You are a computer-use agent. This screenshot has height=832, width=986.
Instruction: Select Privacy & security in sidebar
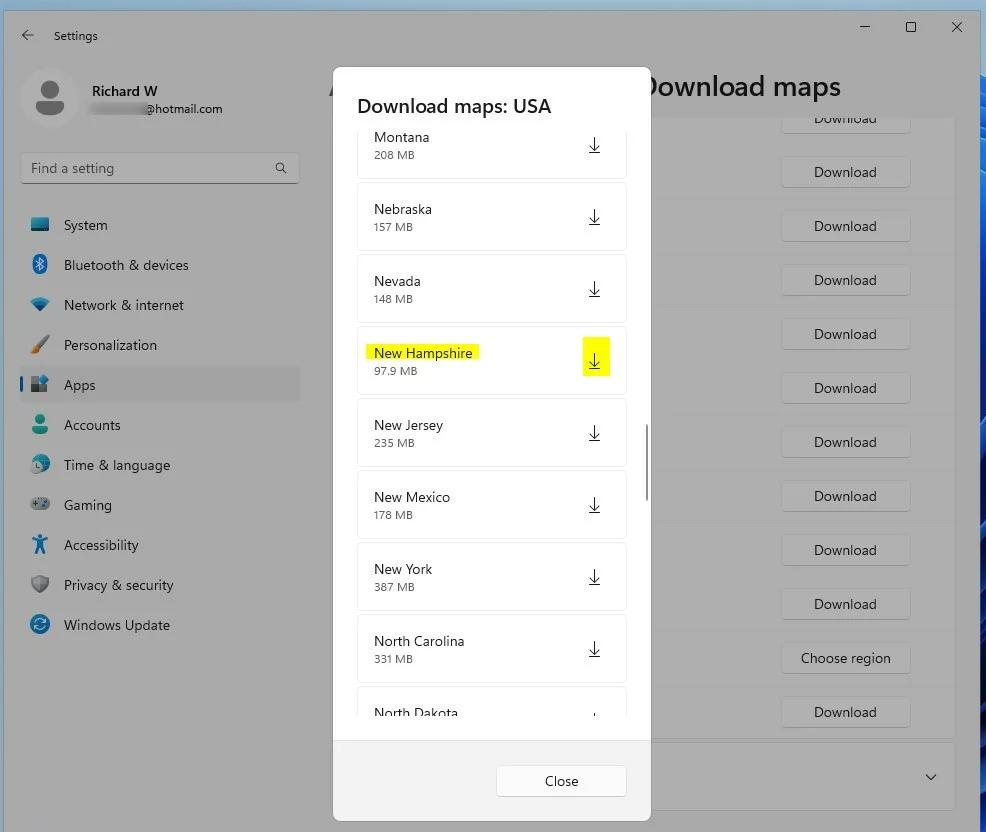point(118,585)
